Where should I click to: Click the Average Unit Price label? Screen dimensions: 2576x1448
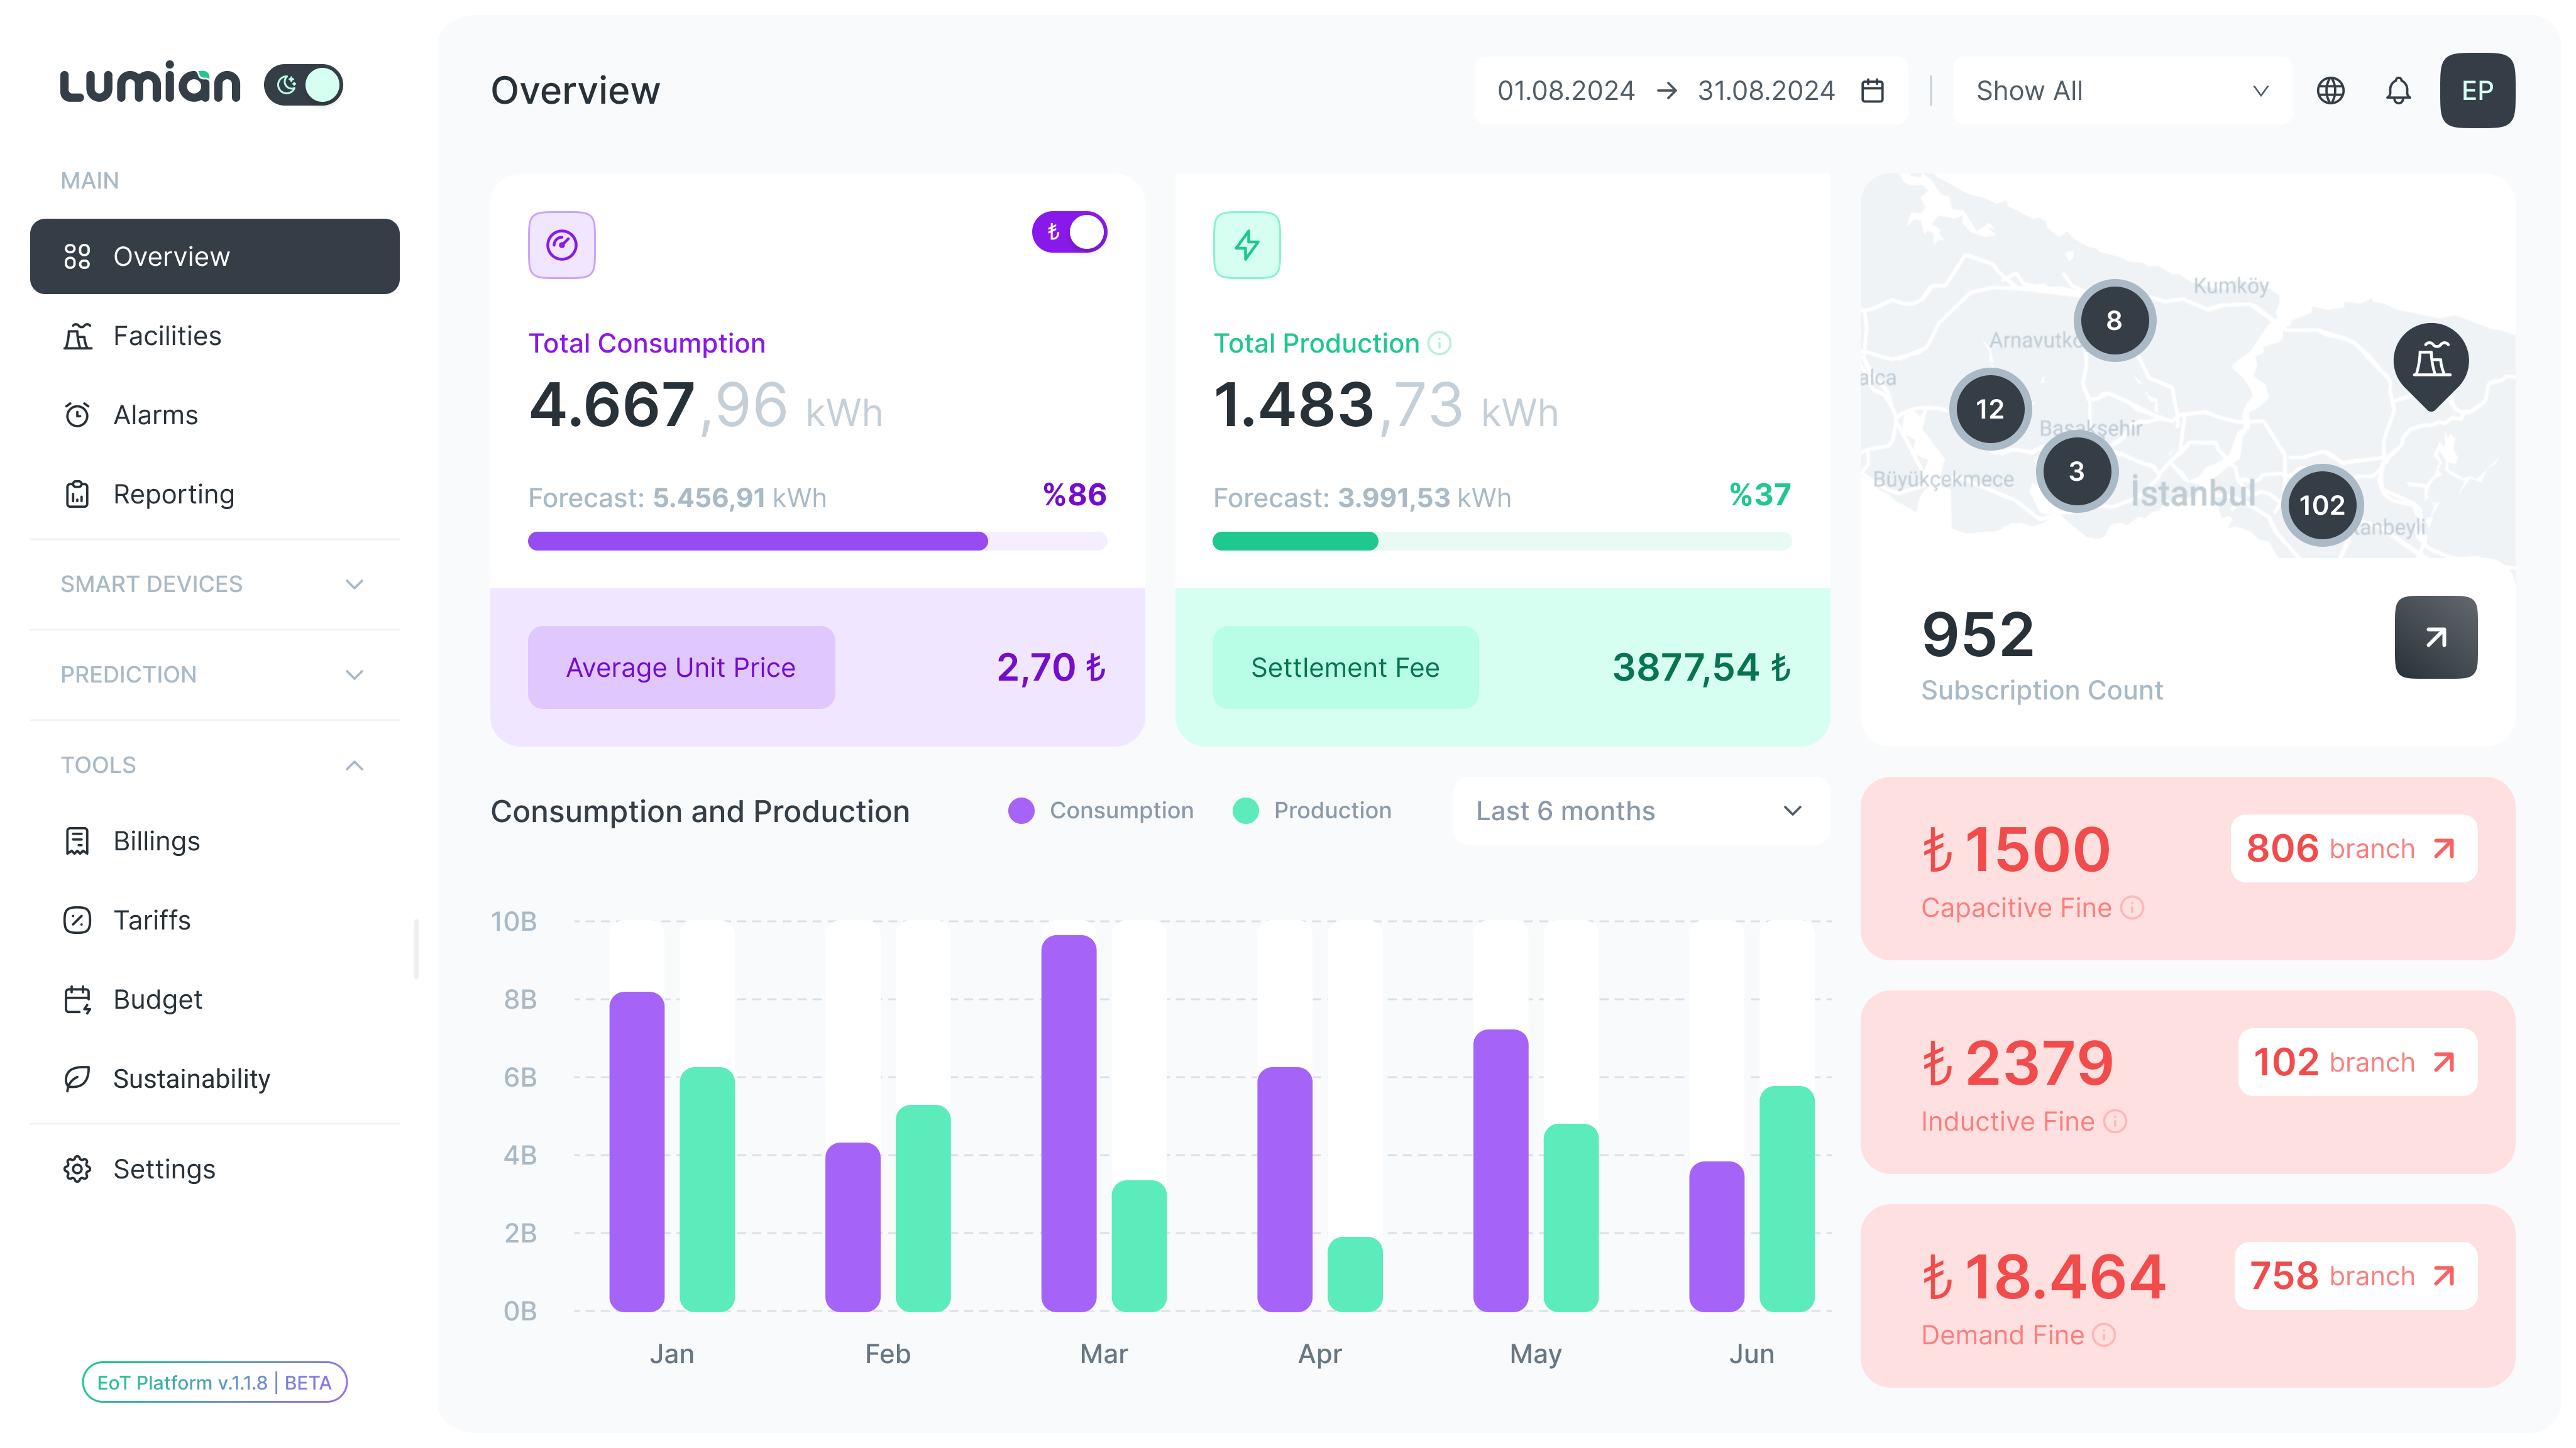tap(681, 667)
